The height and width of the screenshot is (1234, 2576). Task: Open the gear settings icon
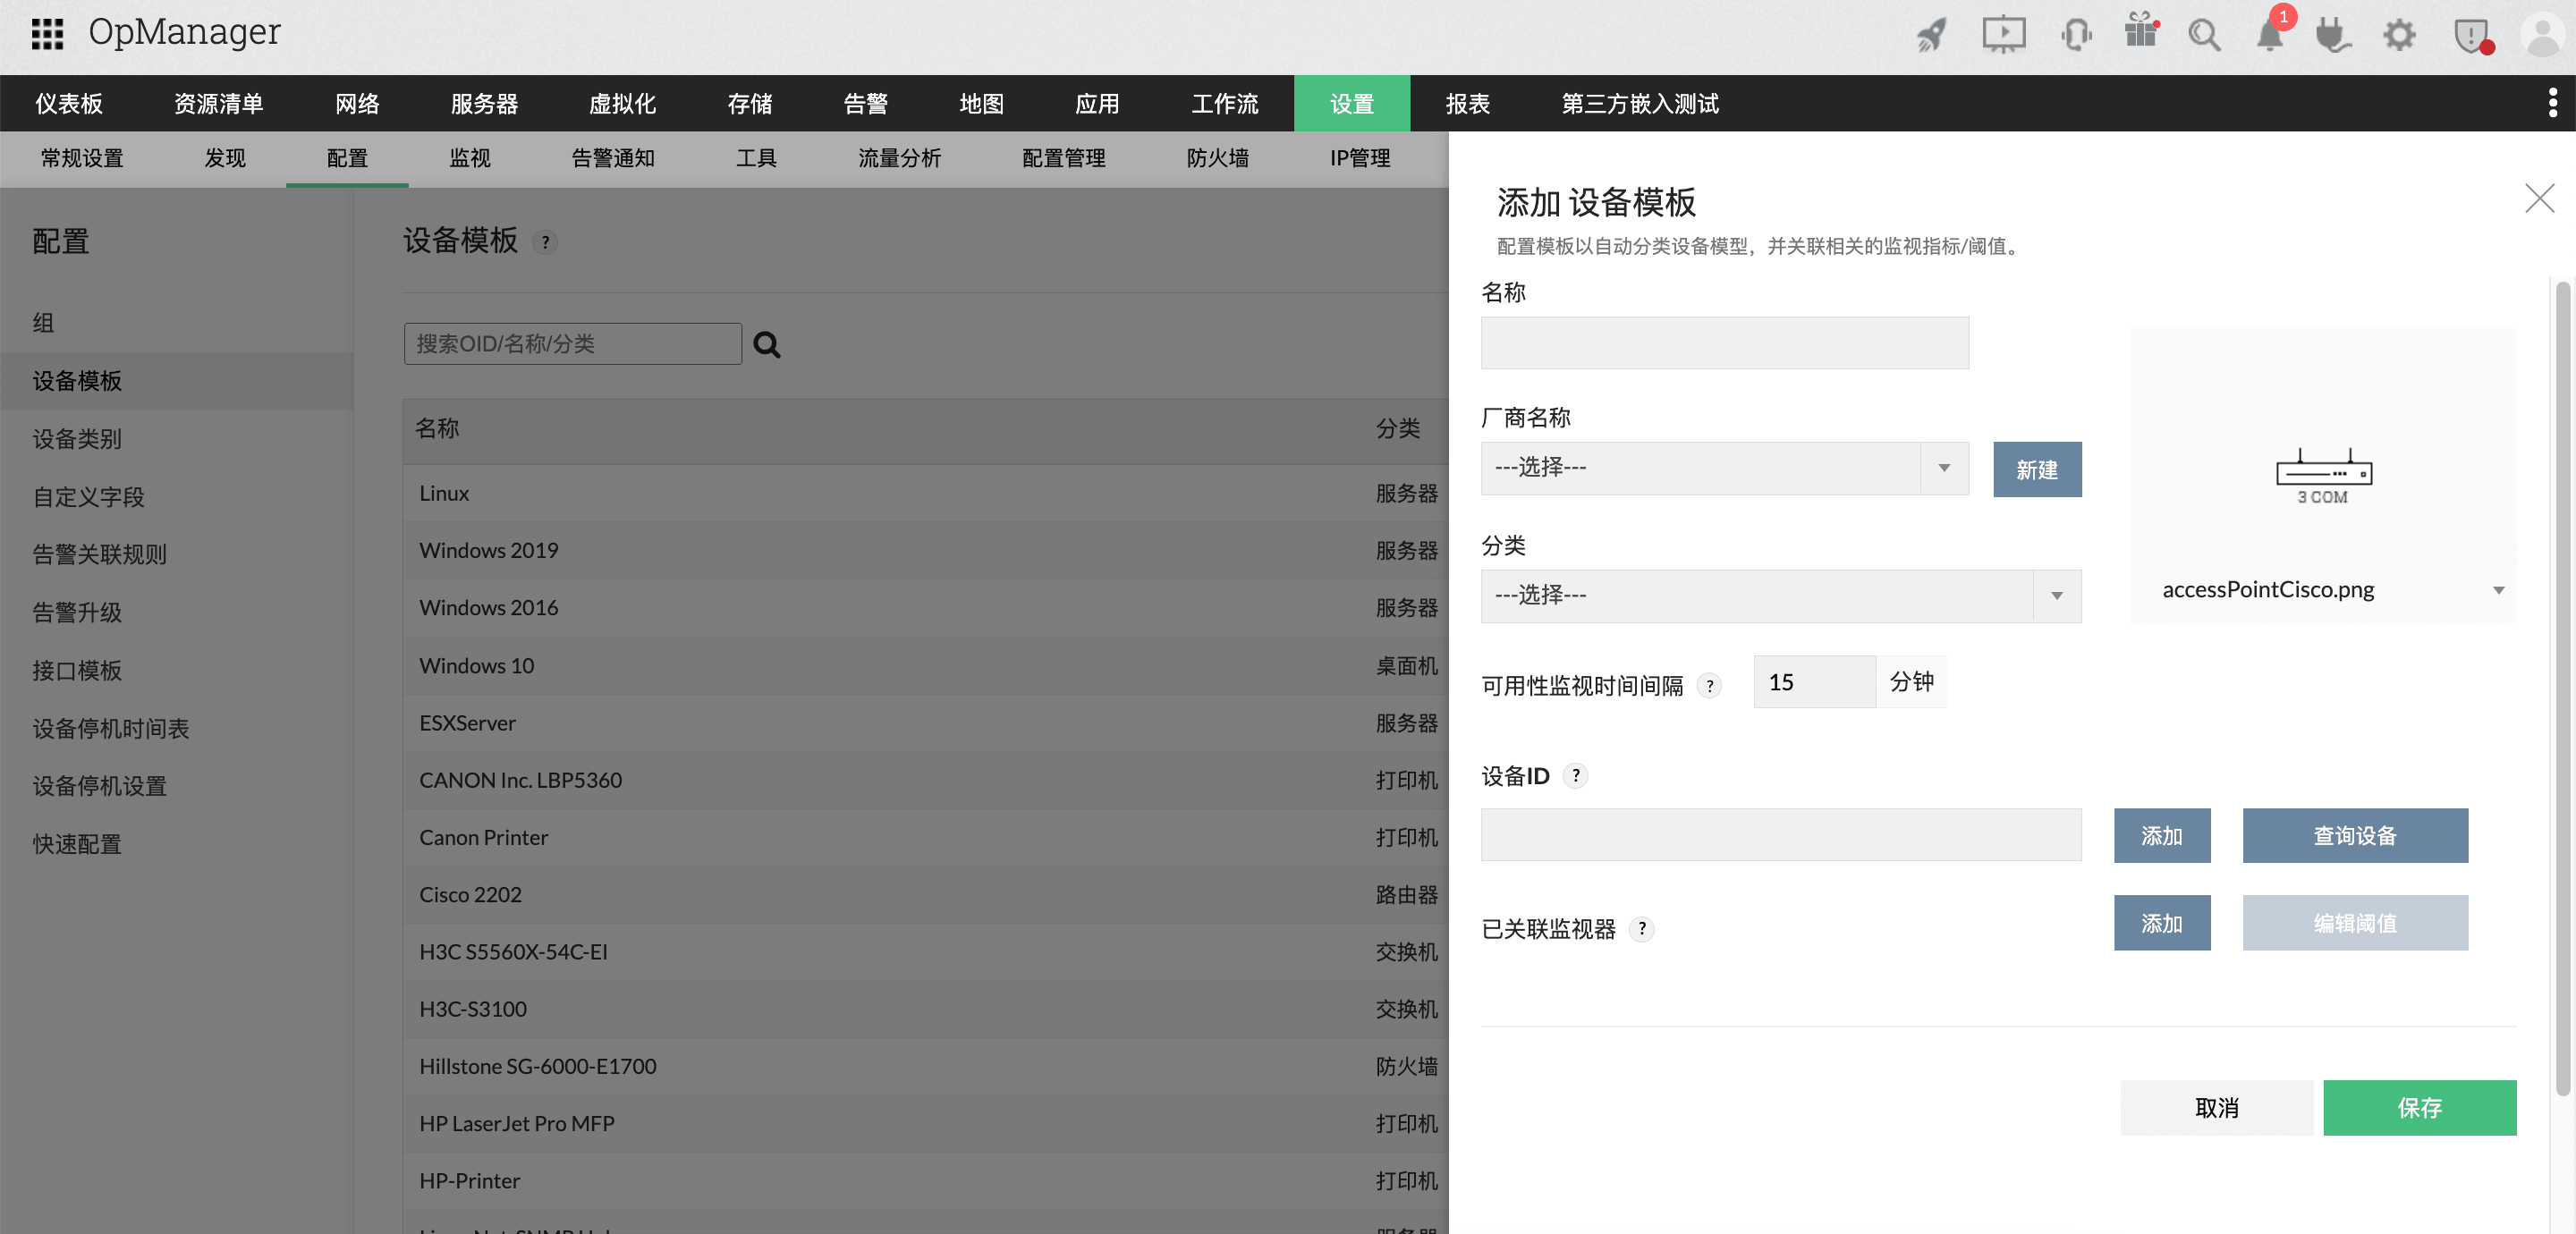point(2399,35)
